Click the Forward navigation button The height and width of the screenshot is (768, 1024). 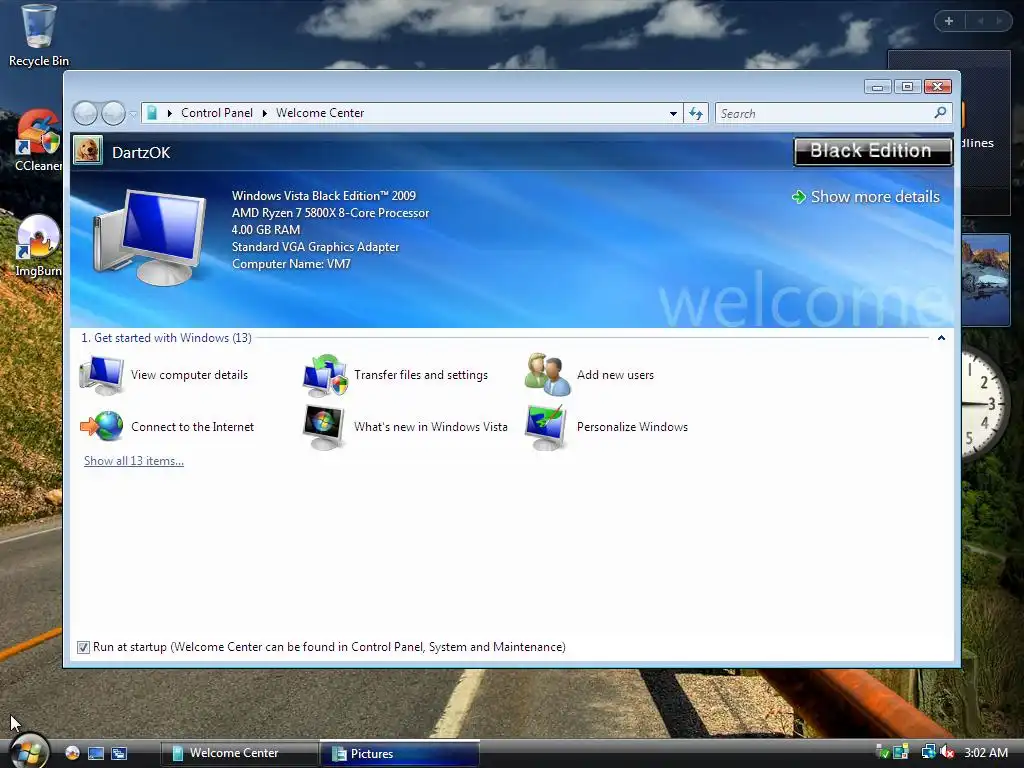coord(113,113)
